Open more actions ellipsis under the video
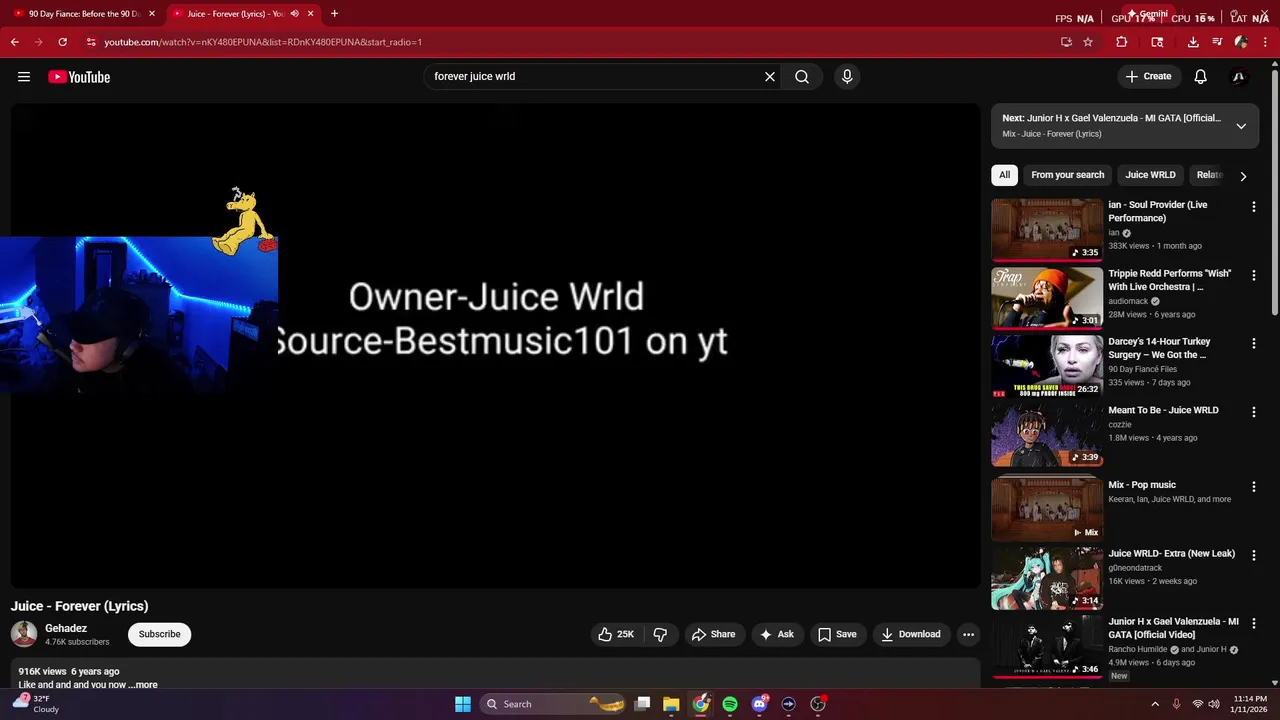This screenshot has width=1280, height=720. point(968,634)
